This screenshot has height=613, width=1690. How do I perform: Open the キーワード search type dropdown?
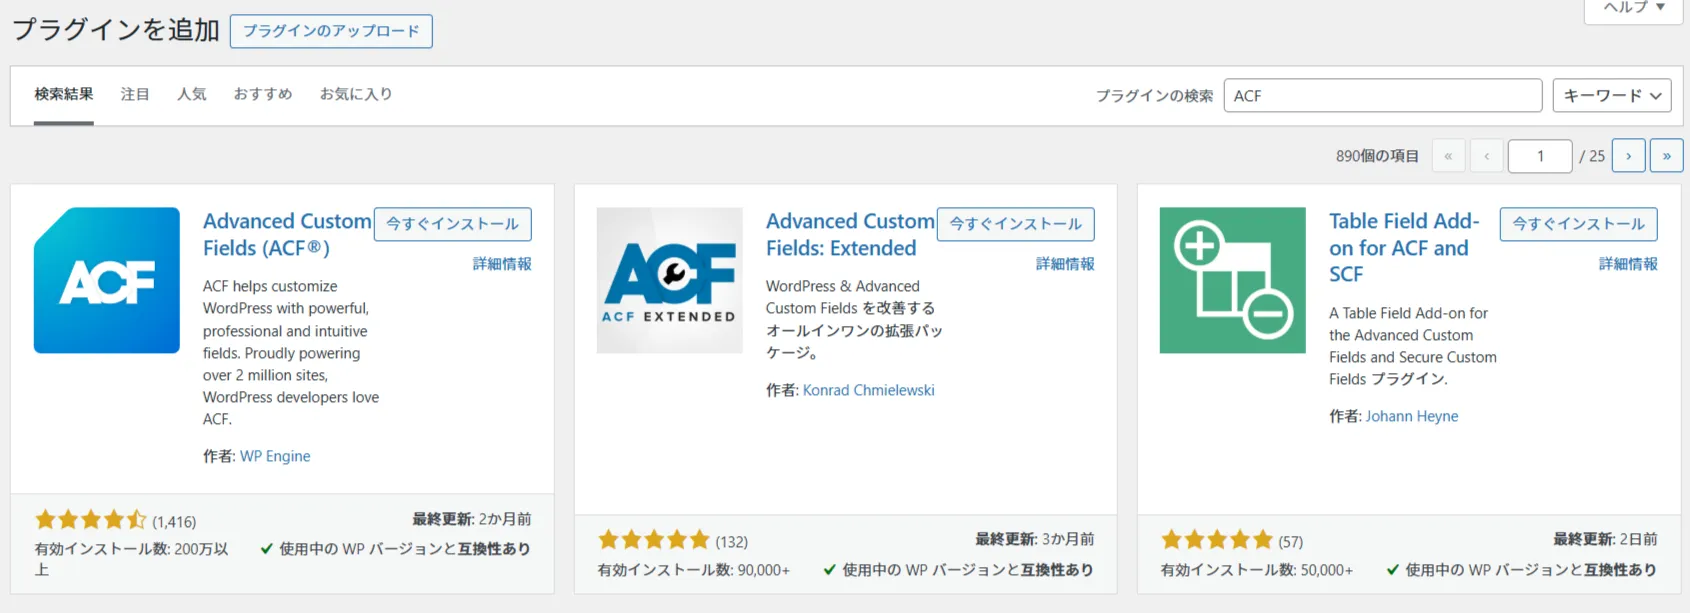pos(1612,96)
